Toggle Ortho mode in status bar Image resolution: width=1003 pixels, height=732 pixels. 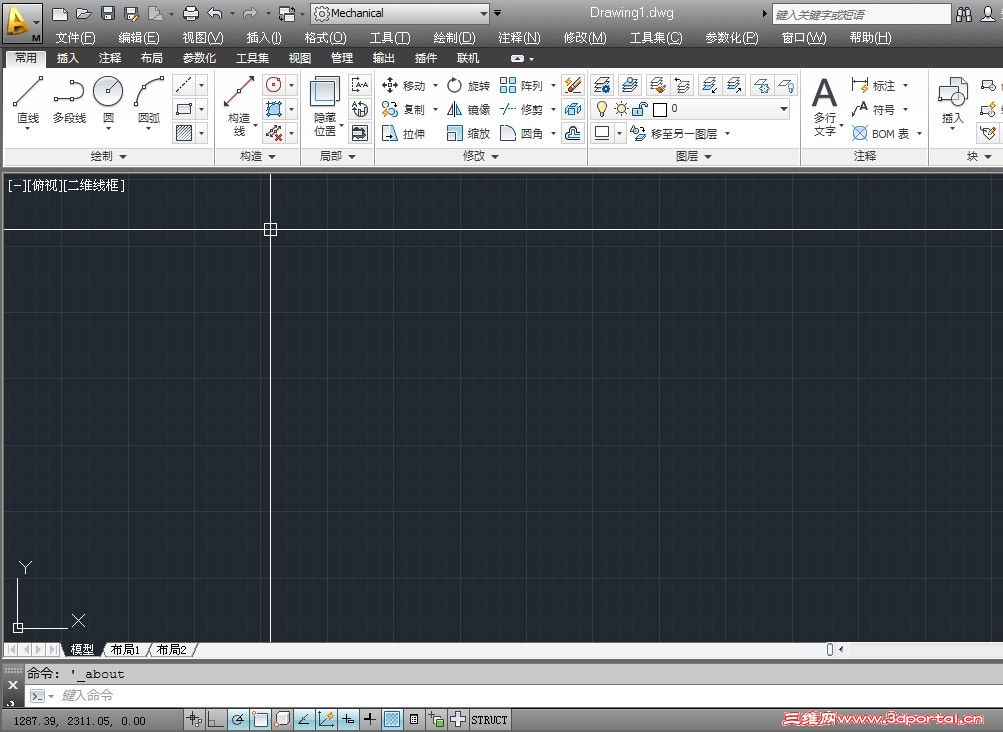click(x=216, y=720)
